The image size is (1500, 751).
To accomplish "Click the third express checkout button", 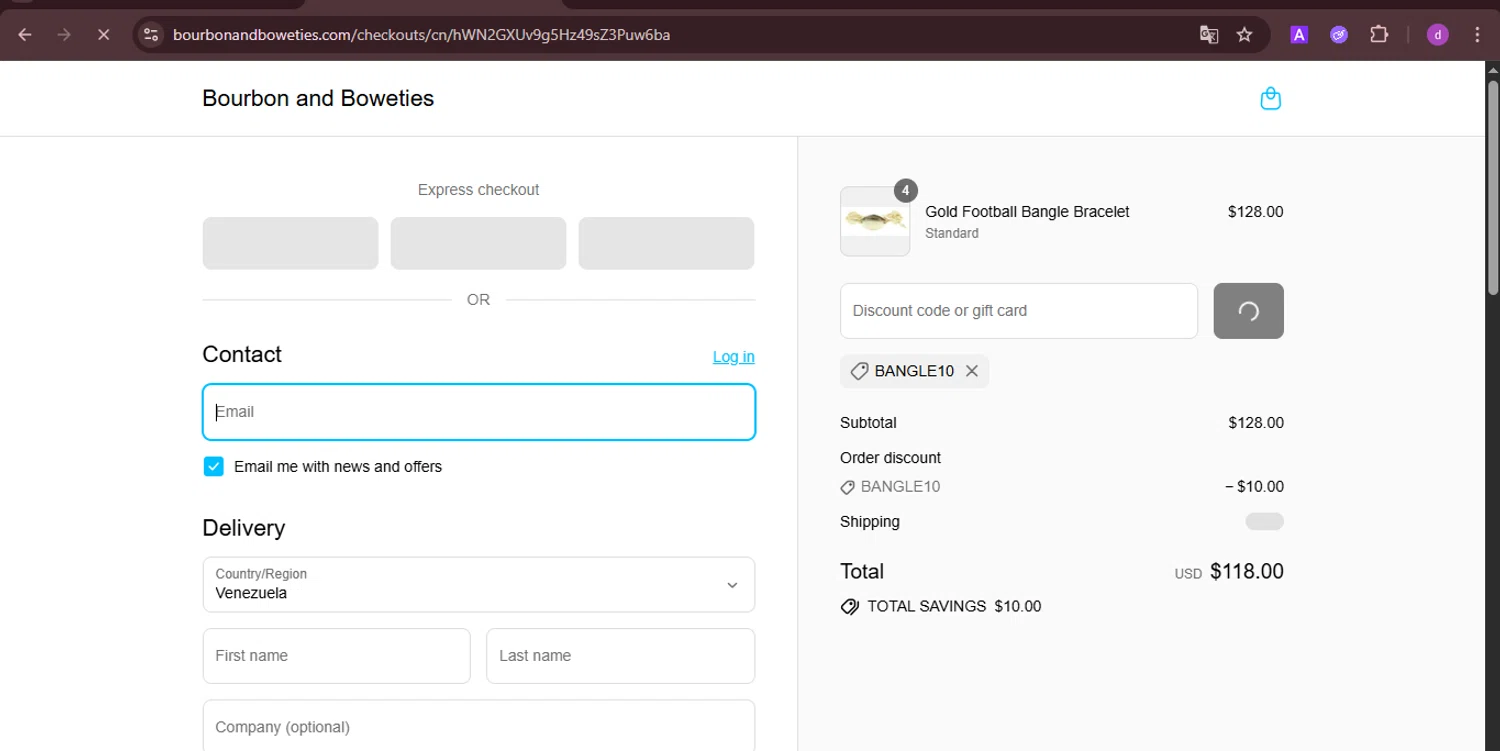I will [x=666, y=243].
